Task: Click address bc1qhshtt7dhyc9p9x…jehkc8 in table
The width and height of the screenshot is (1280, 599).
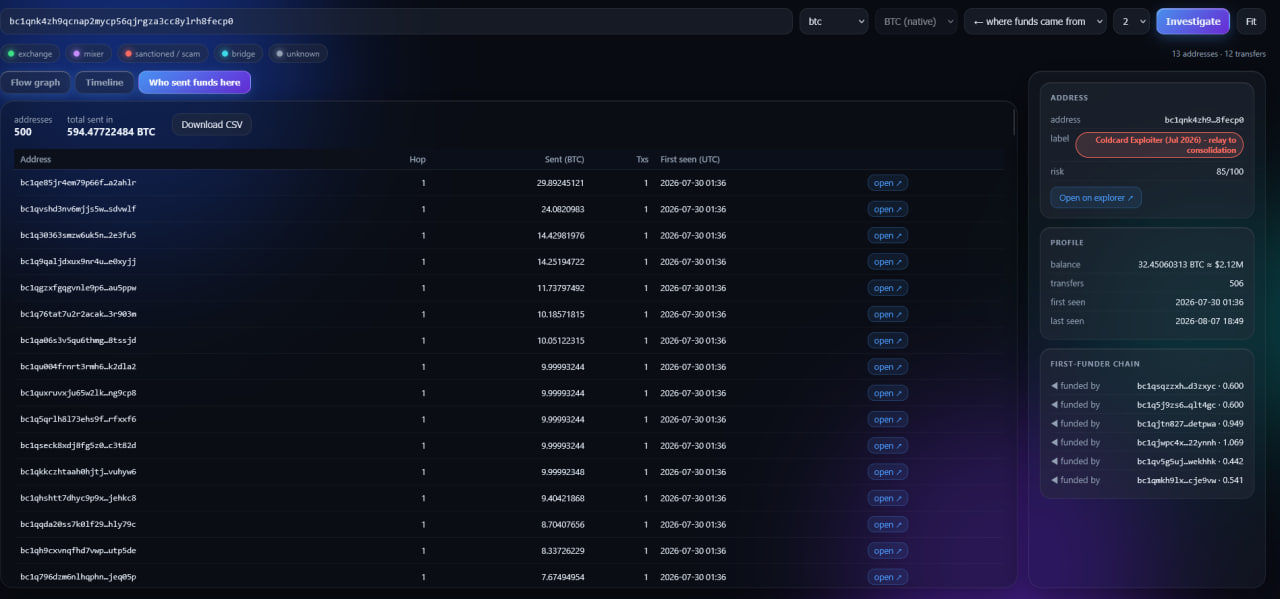Action: 78,498
